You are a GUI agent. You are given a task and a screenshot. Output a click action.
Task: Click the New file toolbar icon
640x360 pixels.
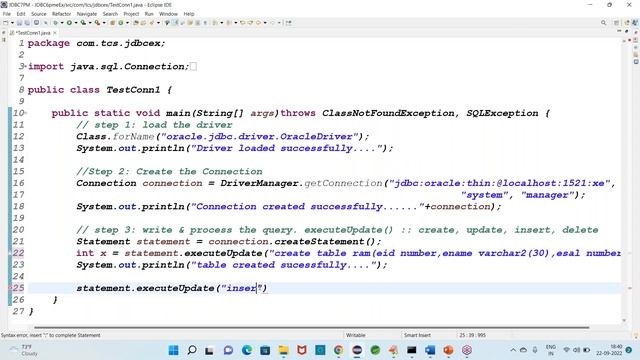[6, 23]
